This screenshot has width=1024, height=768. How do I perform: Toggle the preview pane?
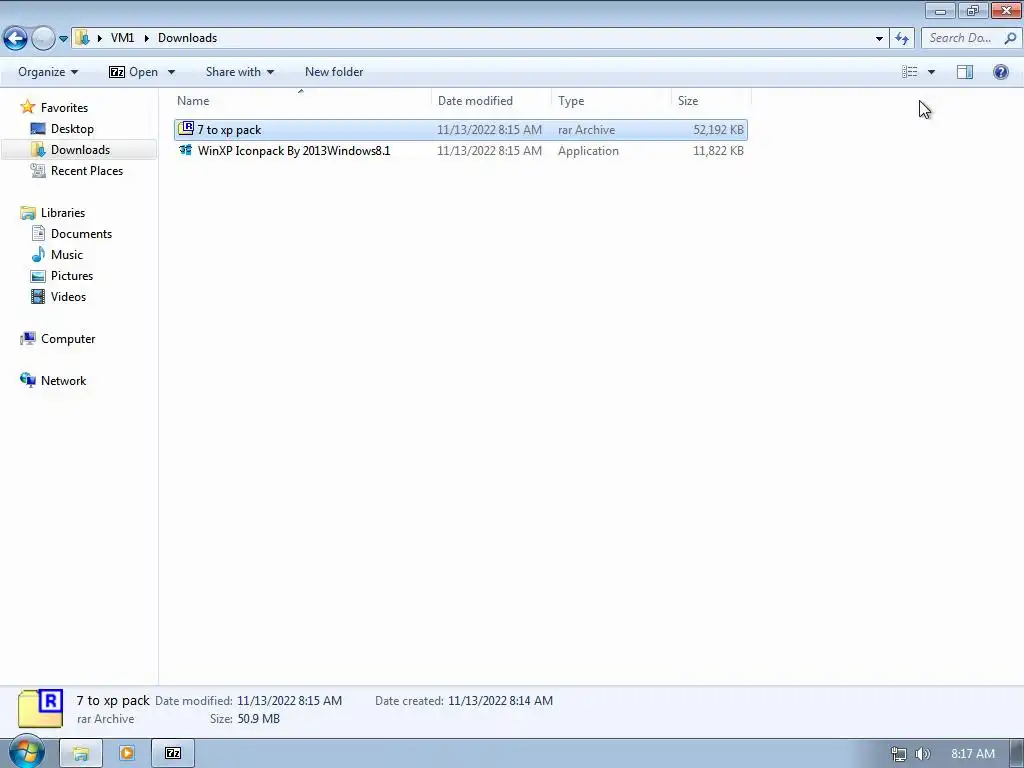point(965,72)
